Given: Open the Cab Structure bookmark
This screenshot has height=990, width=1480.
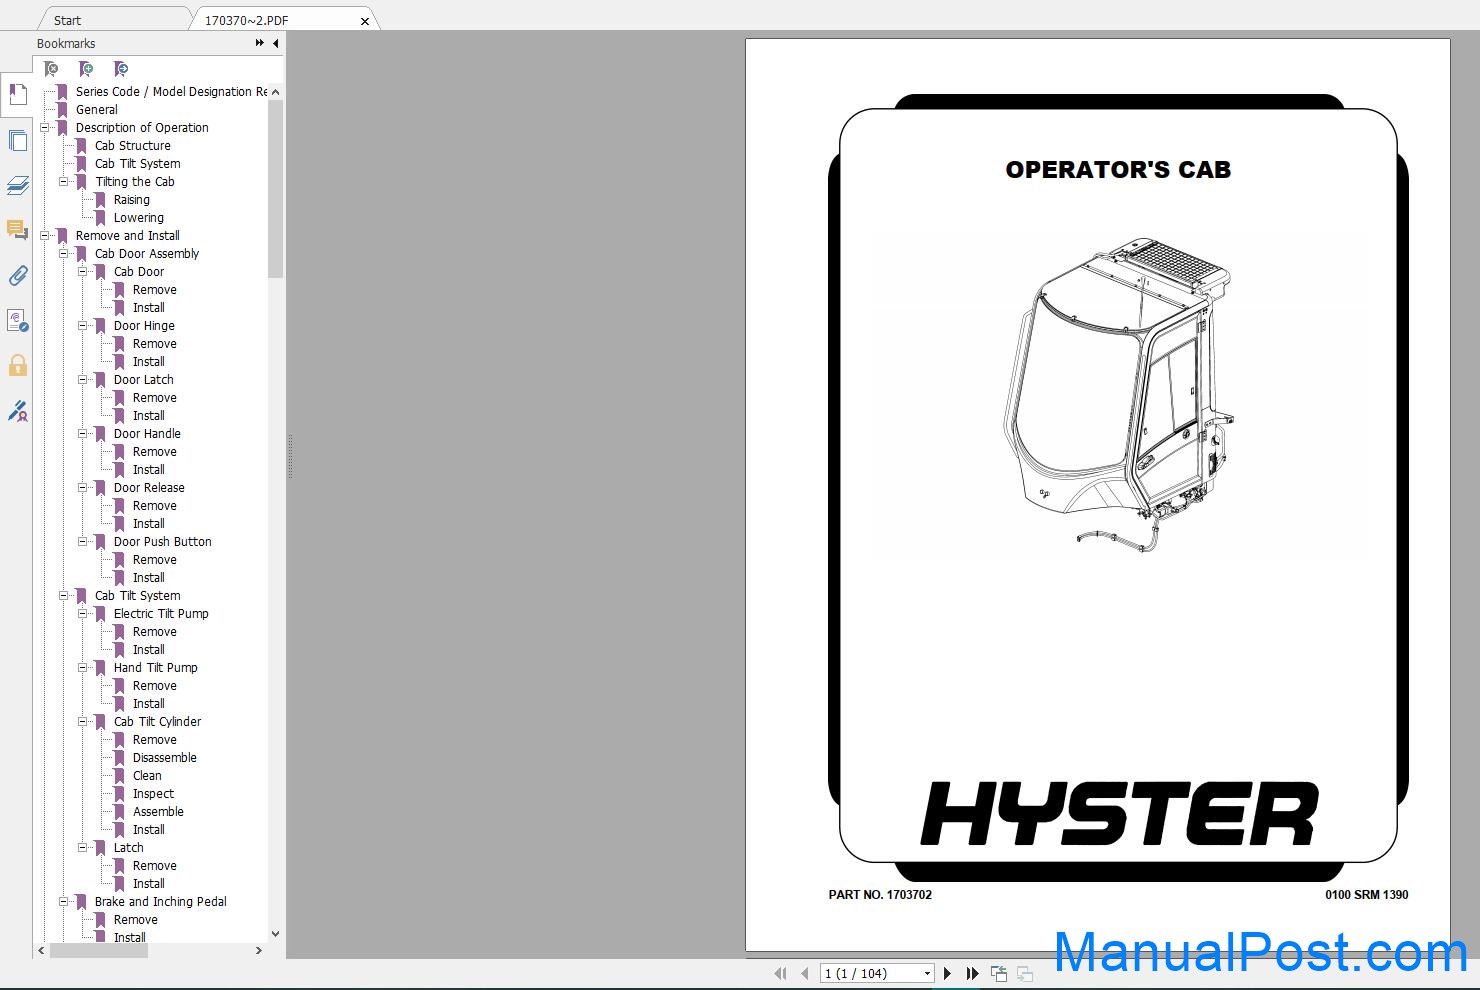Looking at the screenshot, I should [132, 146].
